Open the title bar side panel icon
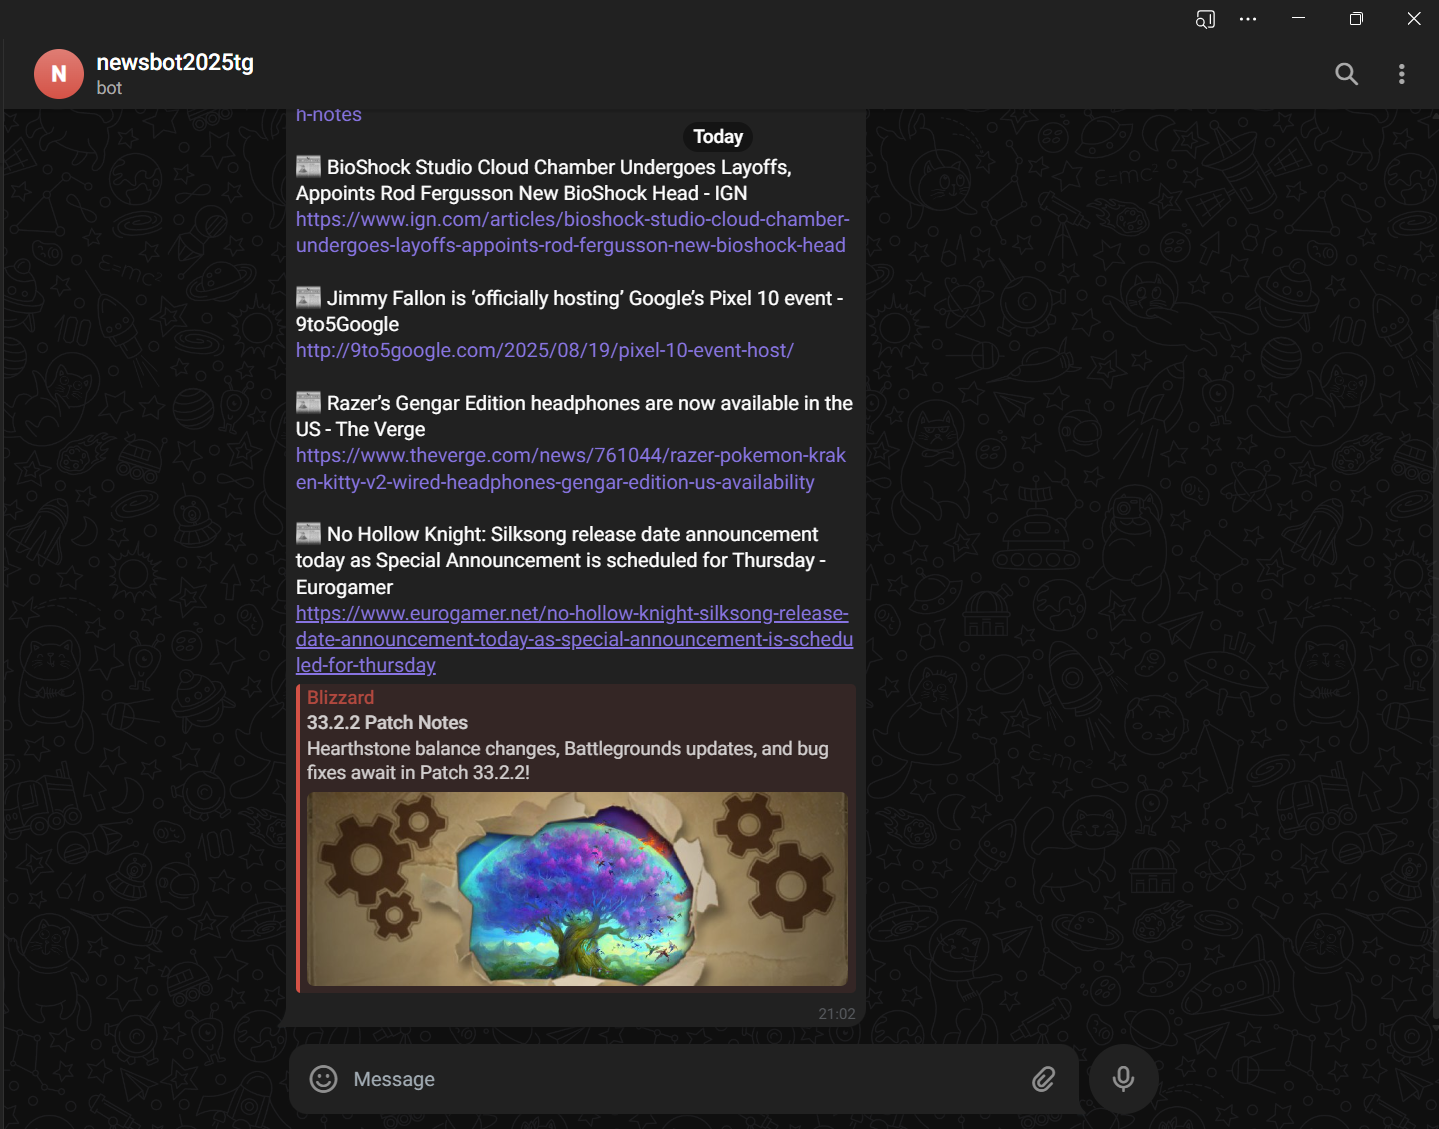1439x1129 pixels. [1205, 19]
